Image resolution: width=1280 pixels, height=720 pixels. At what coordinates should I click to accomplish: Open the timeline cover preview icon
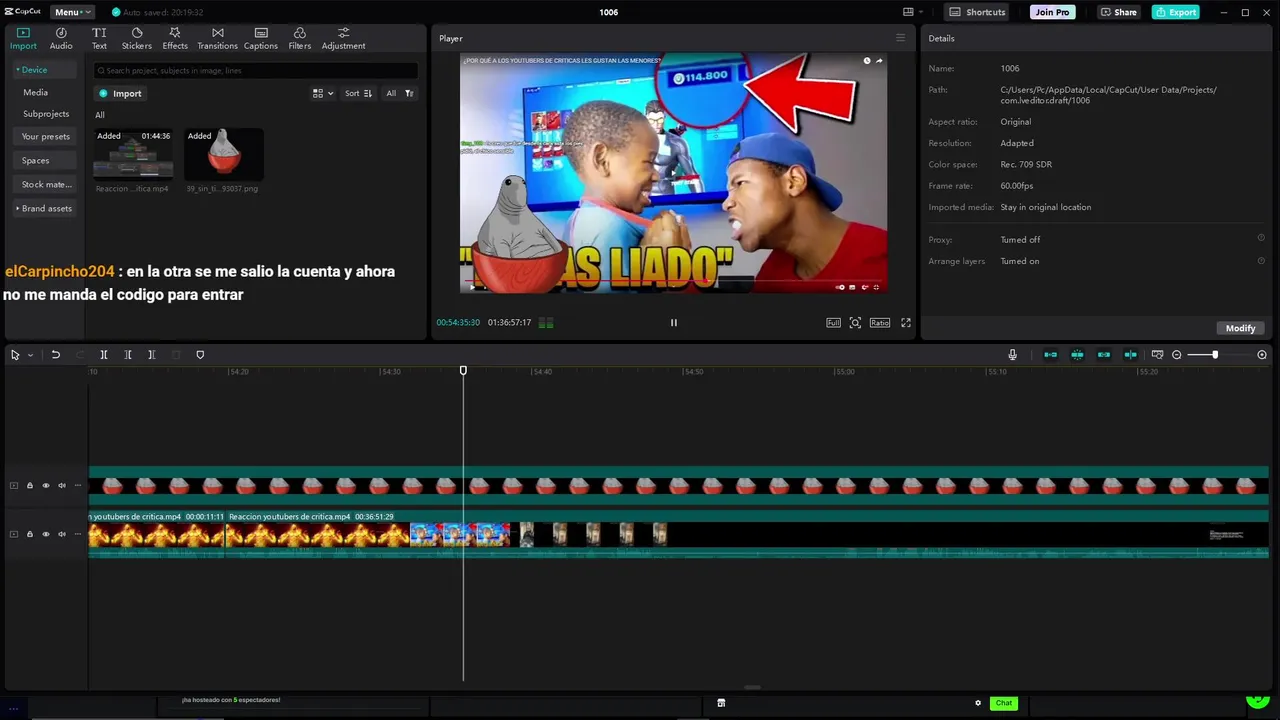[1157, 355]
